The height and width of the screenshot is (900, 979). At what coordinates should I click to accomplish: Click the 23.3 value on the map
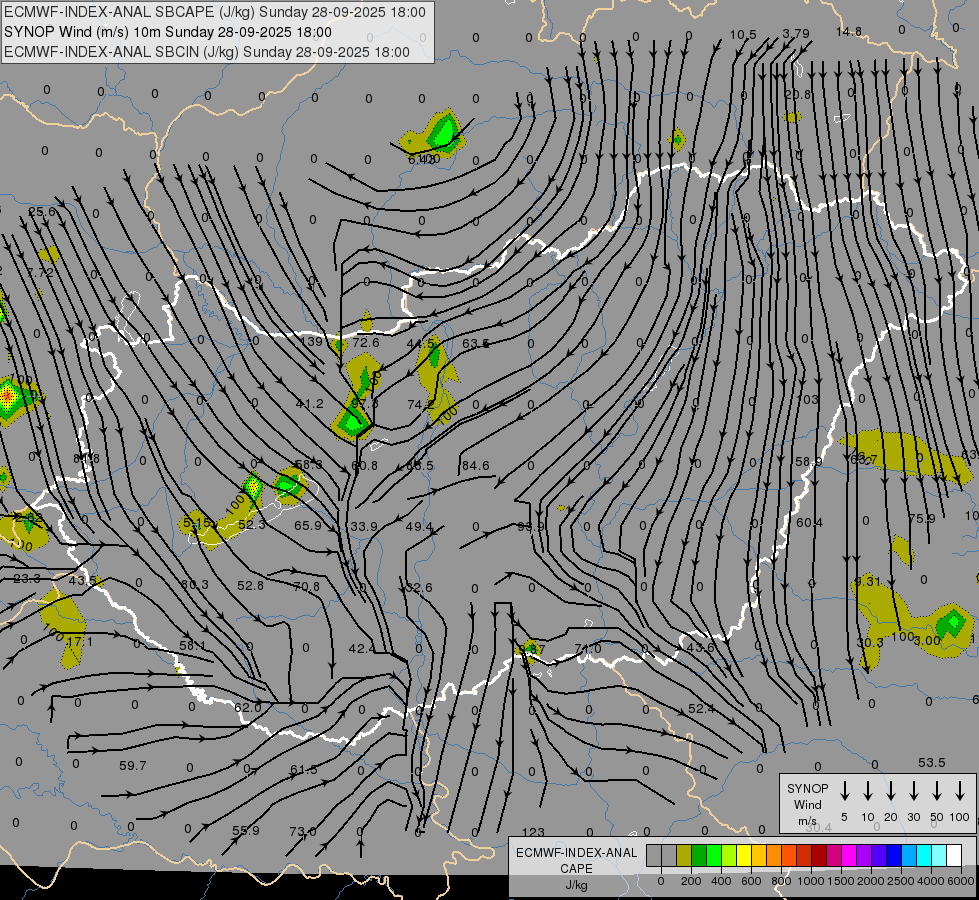[27, 579]
